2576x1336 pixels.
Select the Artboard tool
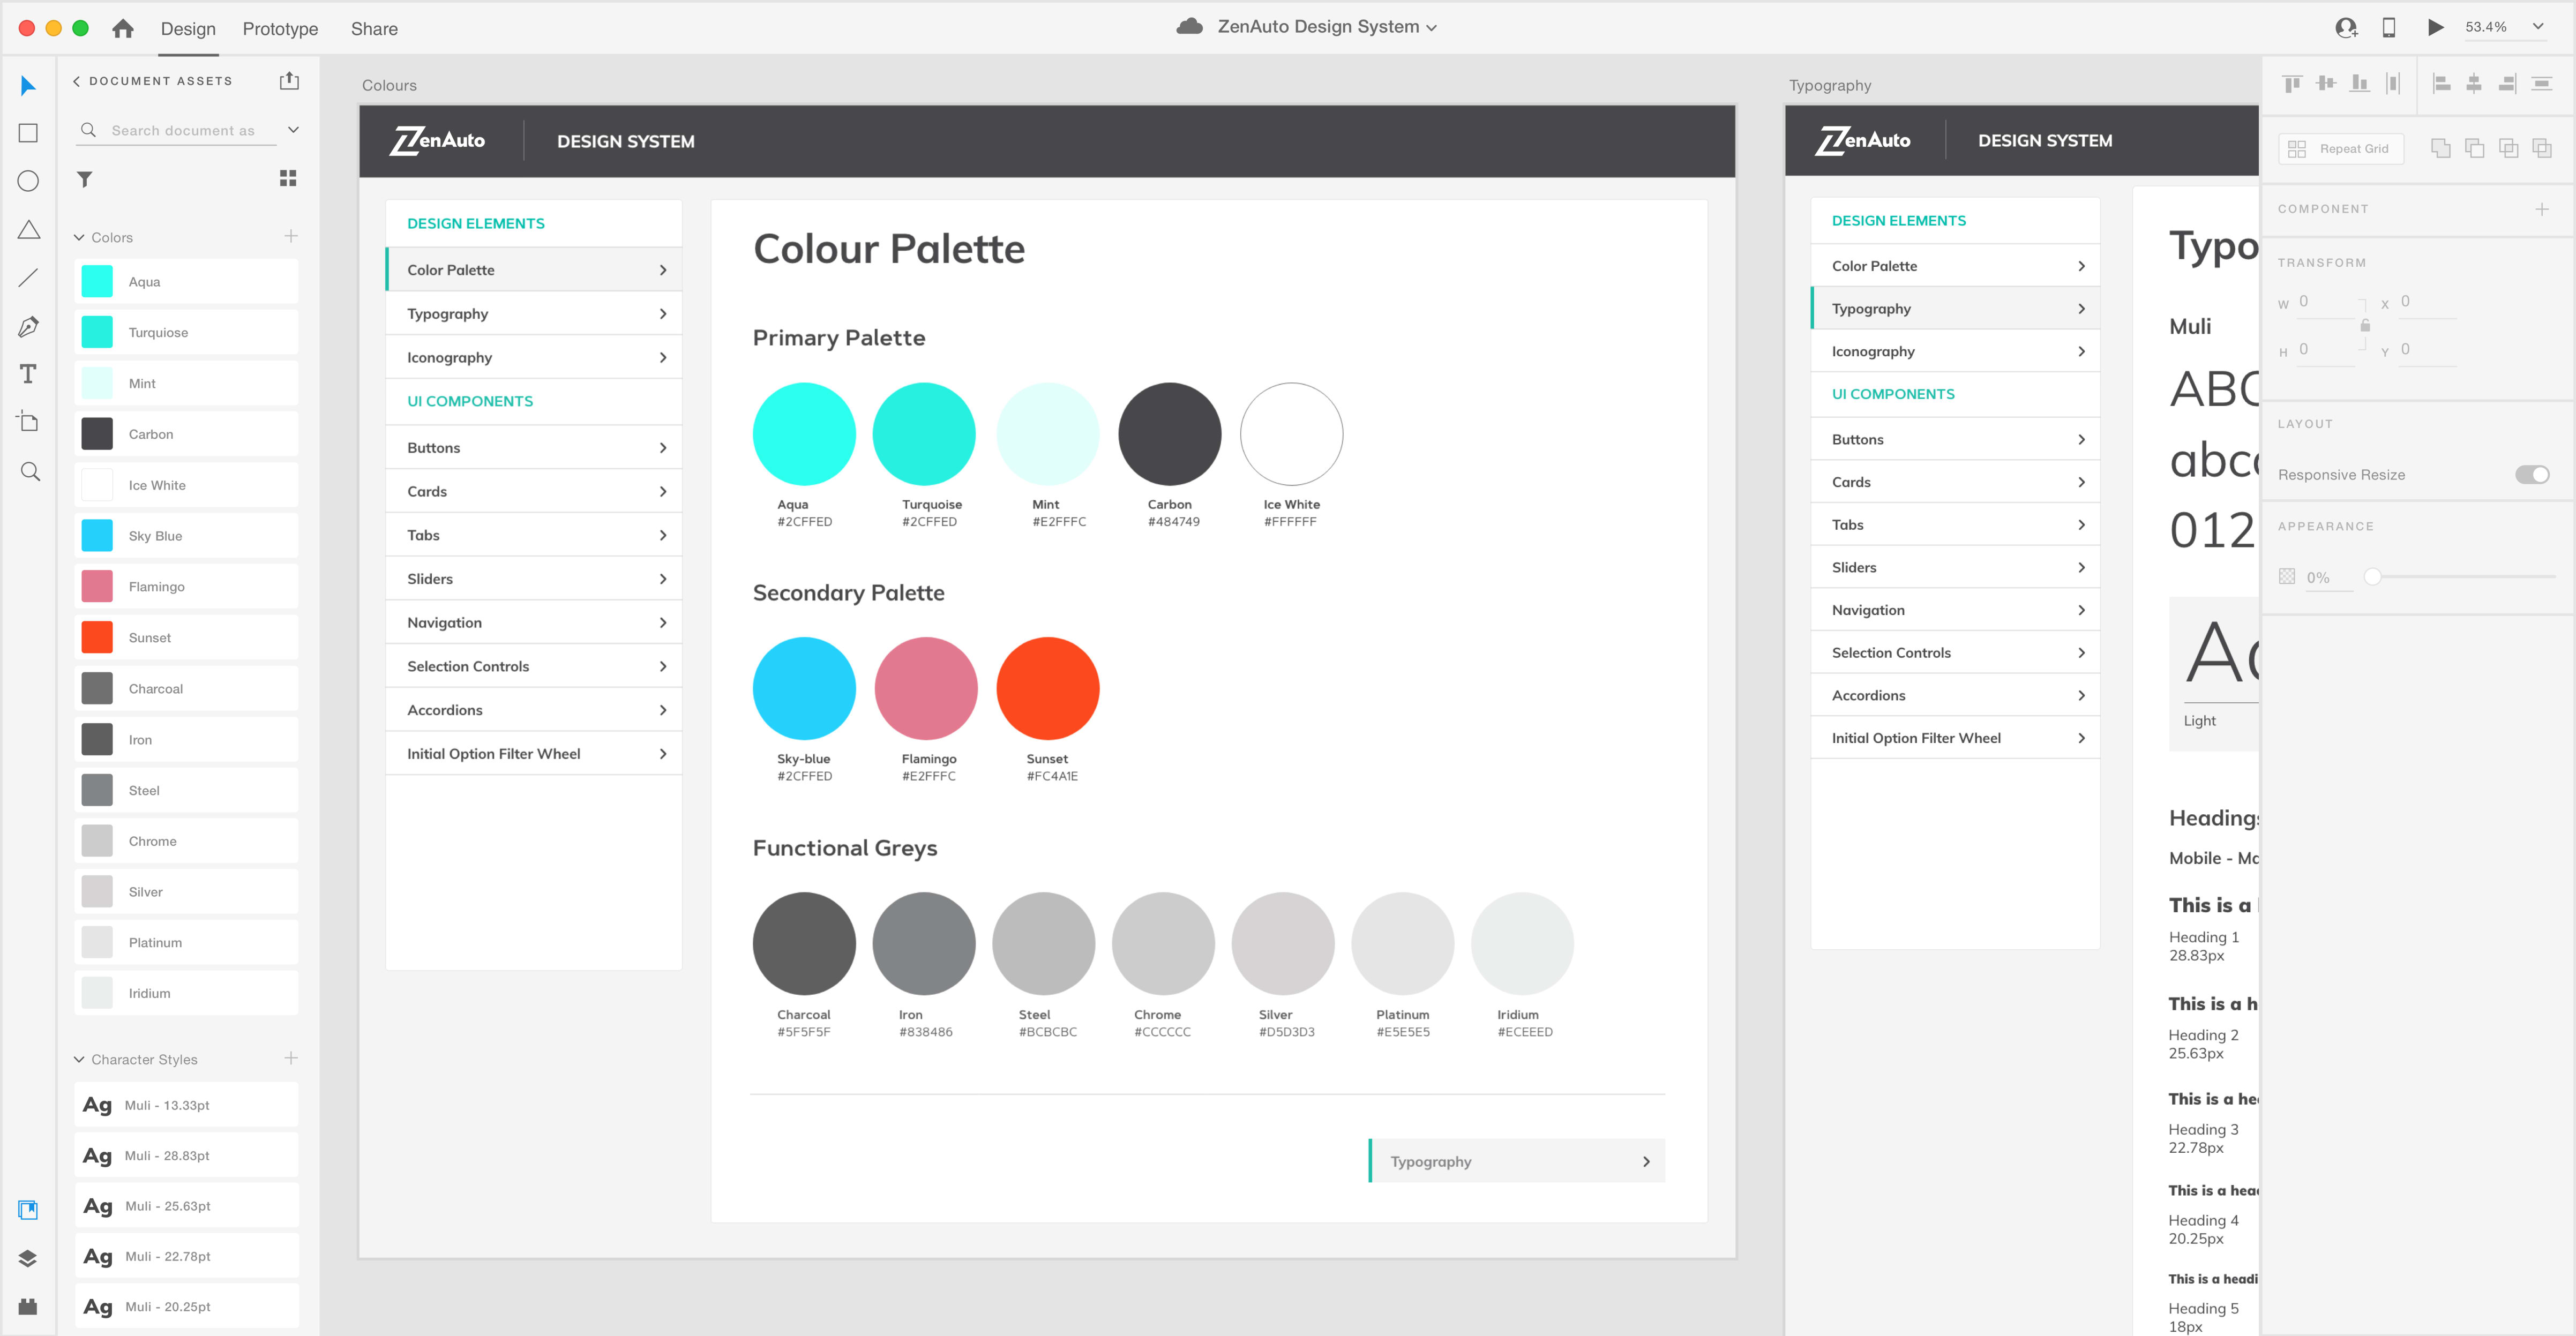coord(28,422)
